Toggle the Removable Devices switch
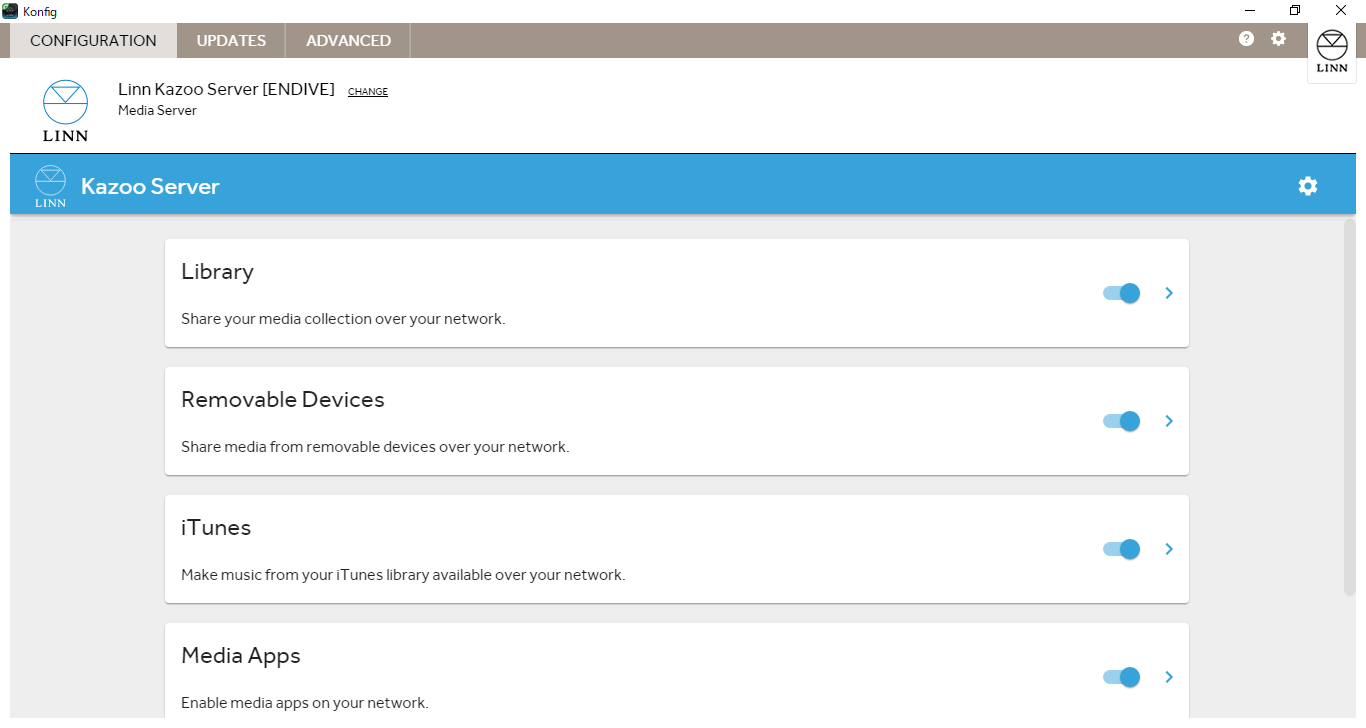 pyautogui.click(x=1121, y=421)
